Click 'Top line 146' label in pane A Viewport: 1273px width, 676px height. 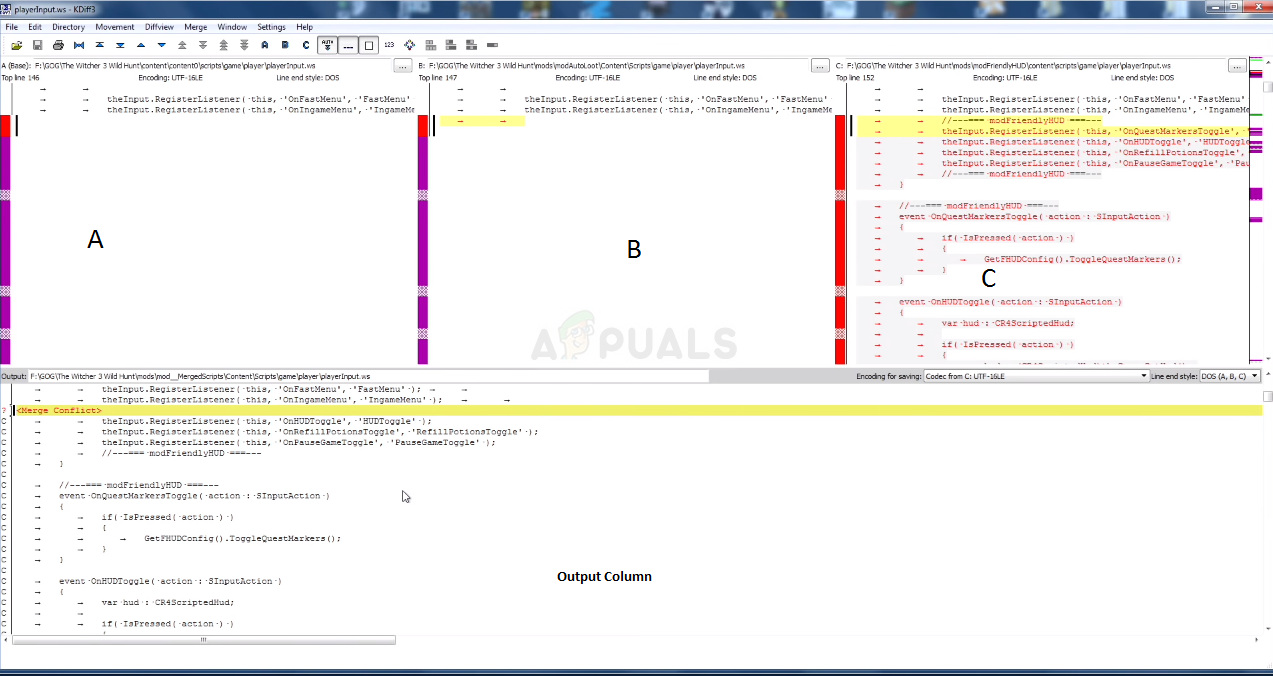click(21, 77)
